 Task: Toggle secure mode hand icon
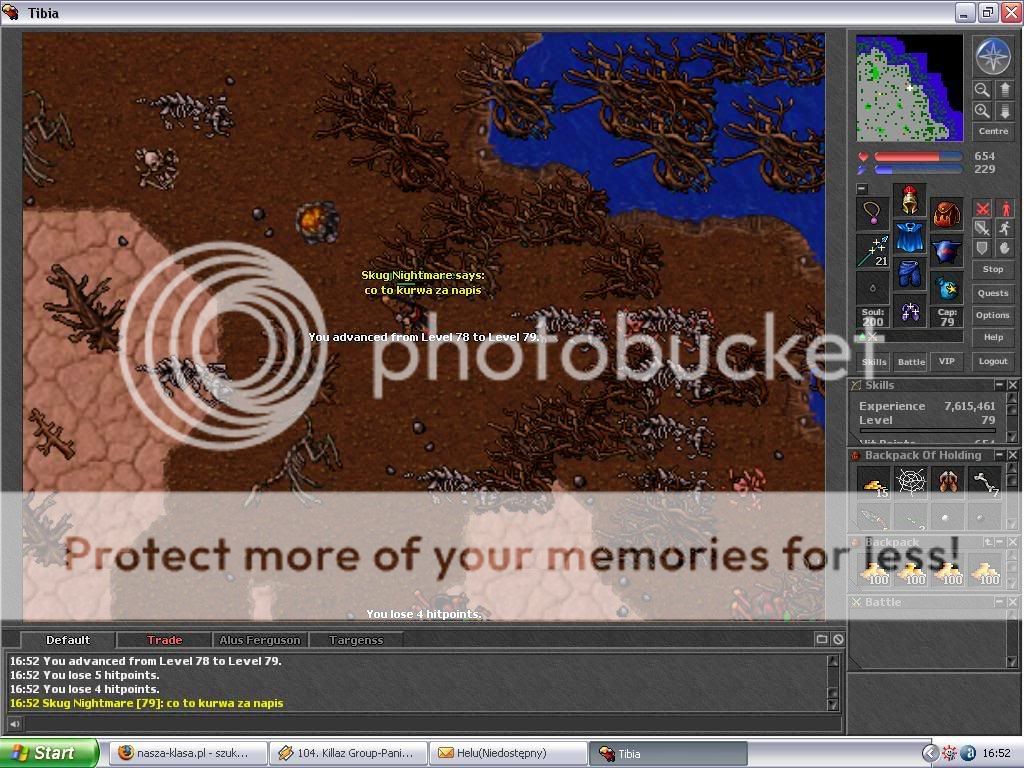1004,248
